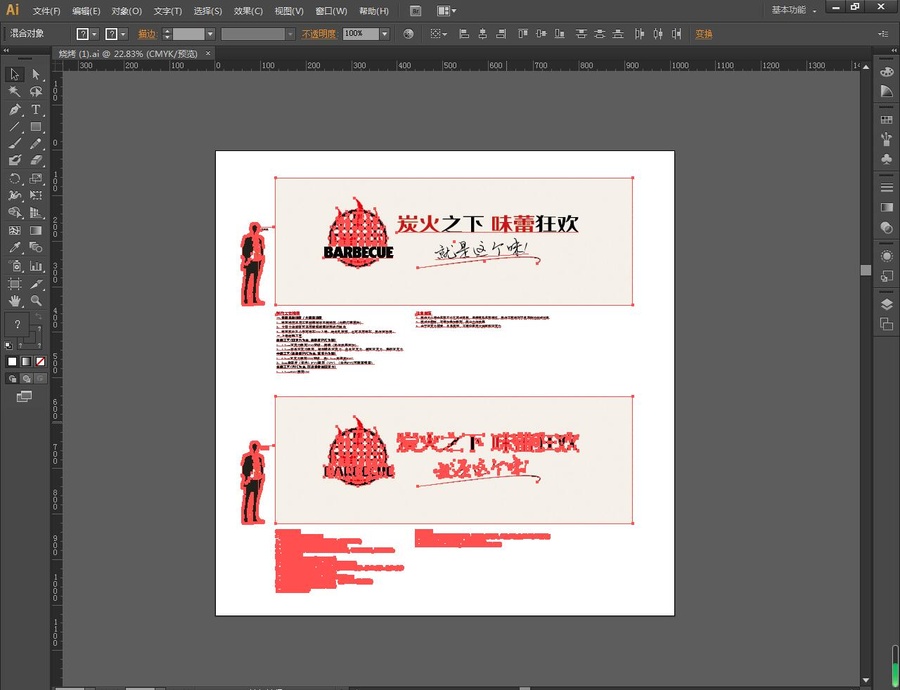This screenshot has height=690, width=900.
Task: Select the Mesh tool
Action: click(x=14, y=230)
